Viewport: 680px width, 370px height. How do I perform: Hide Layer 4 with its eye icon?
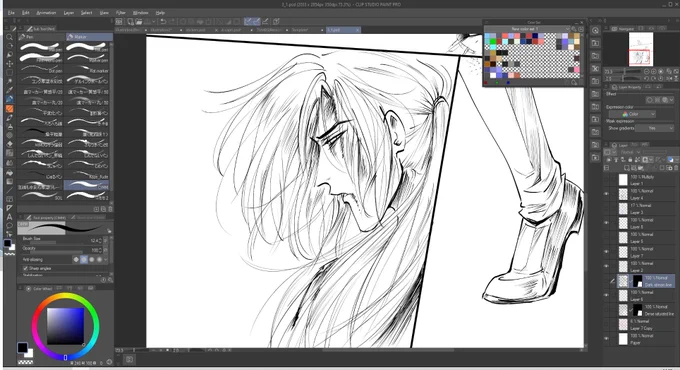coord(607,194)
